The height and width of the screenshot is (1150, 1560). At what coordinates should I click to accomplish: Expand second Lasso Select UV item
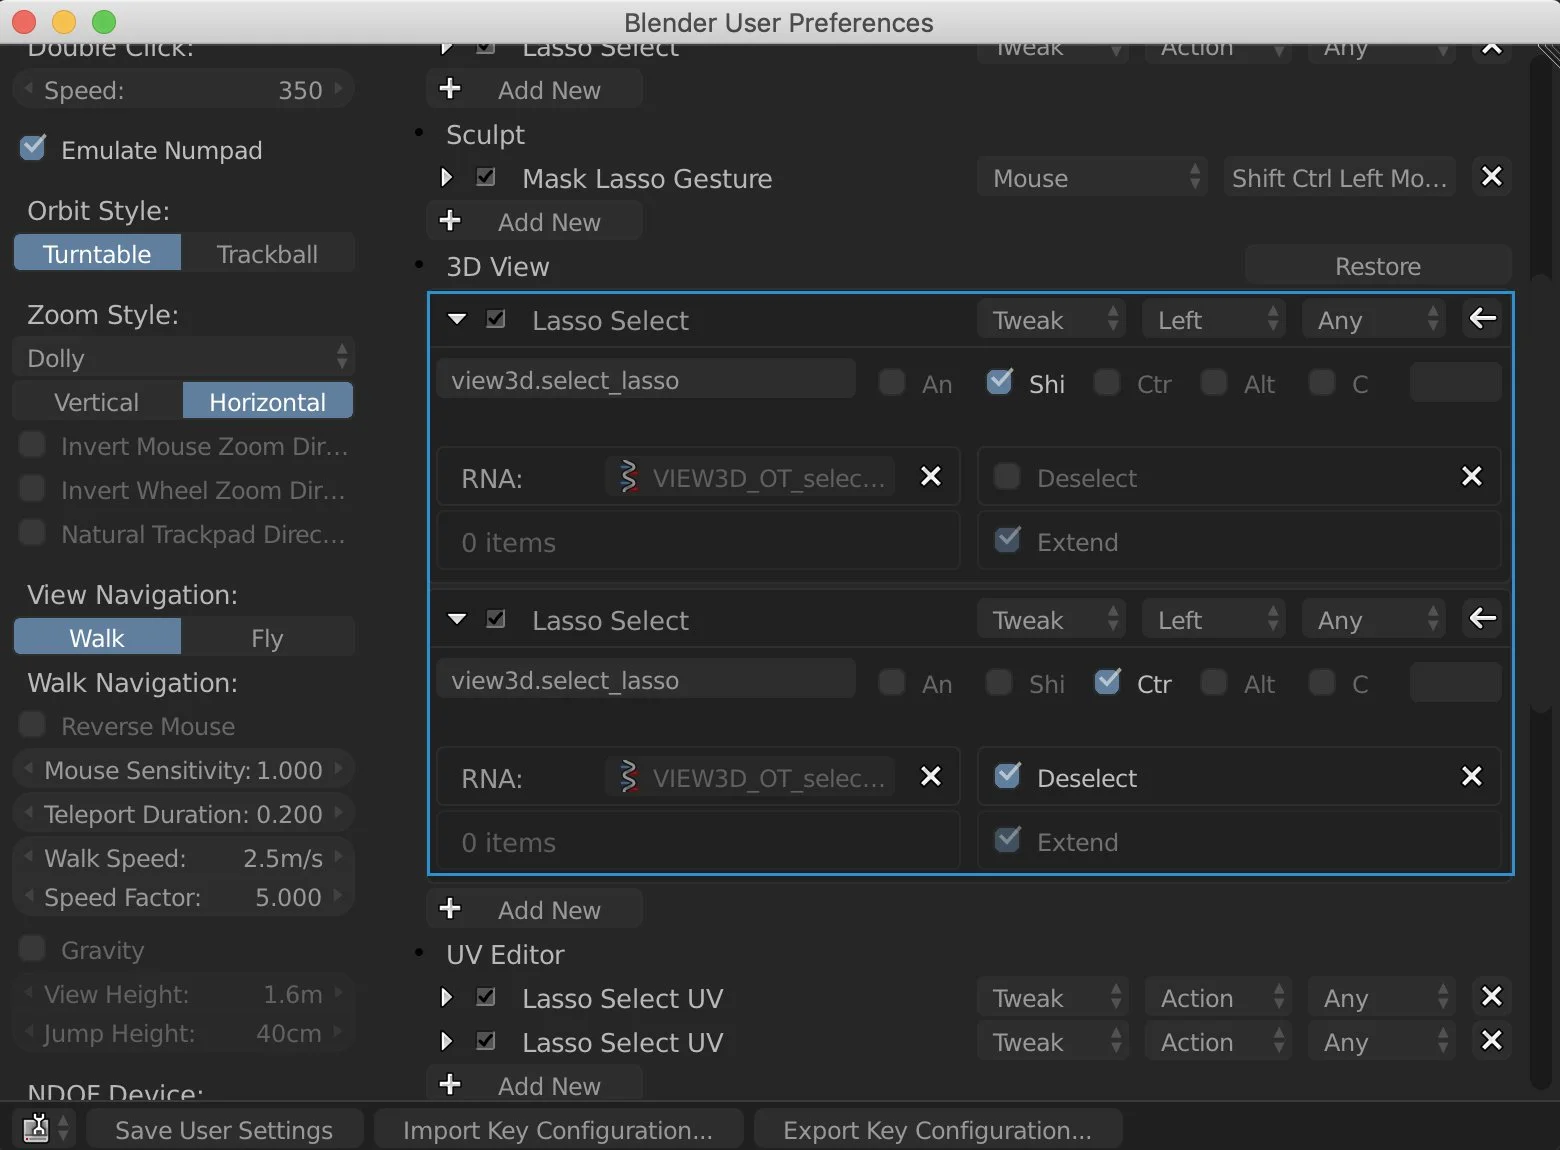(x=446, y=1041)
